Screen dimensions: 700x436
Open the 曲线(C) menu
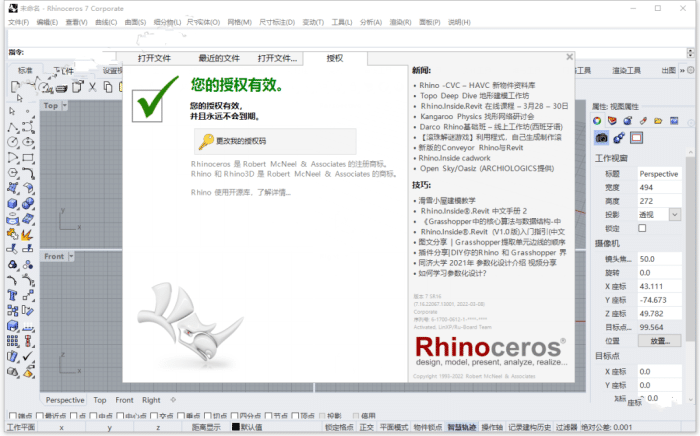click(x=106, y=22)
